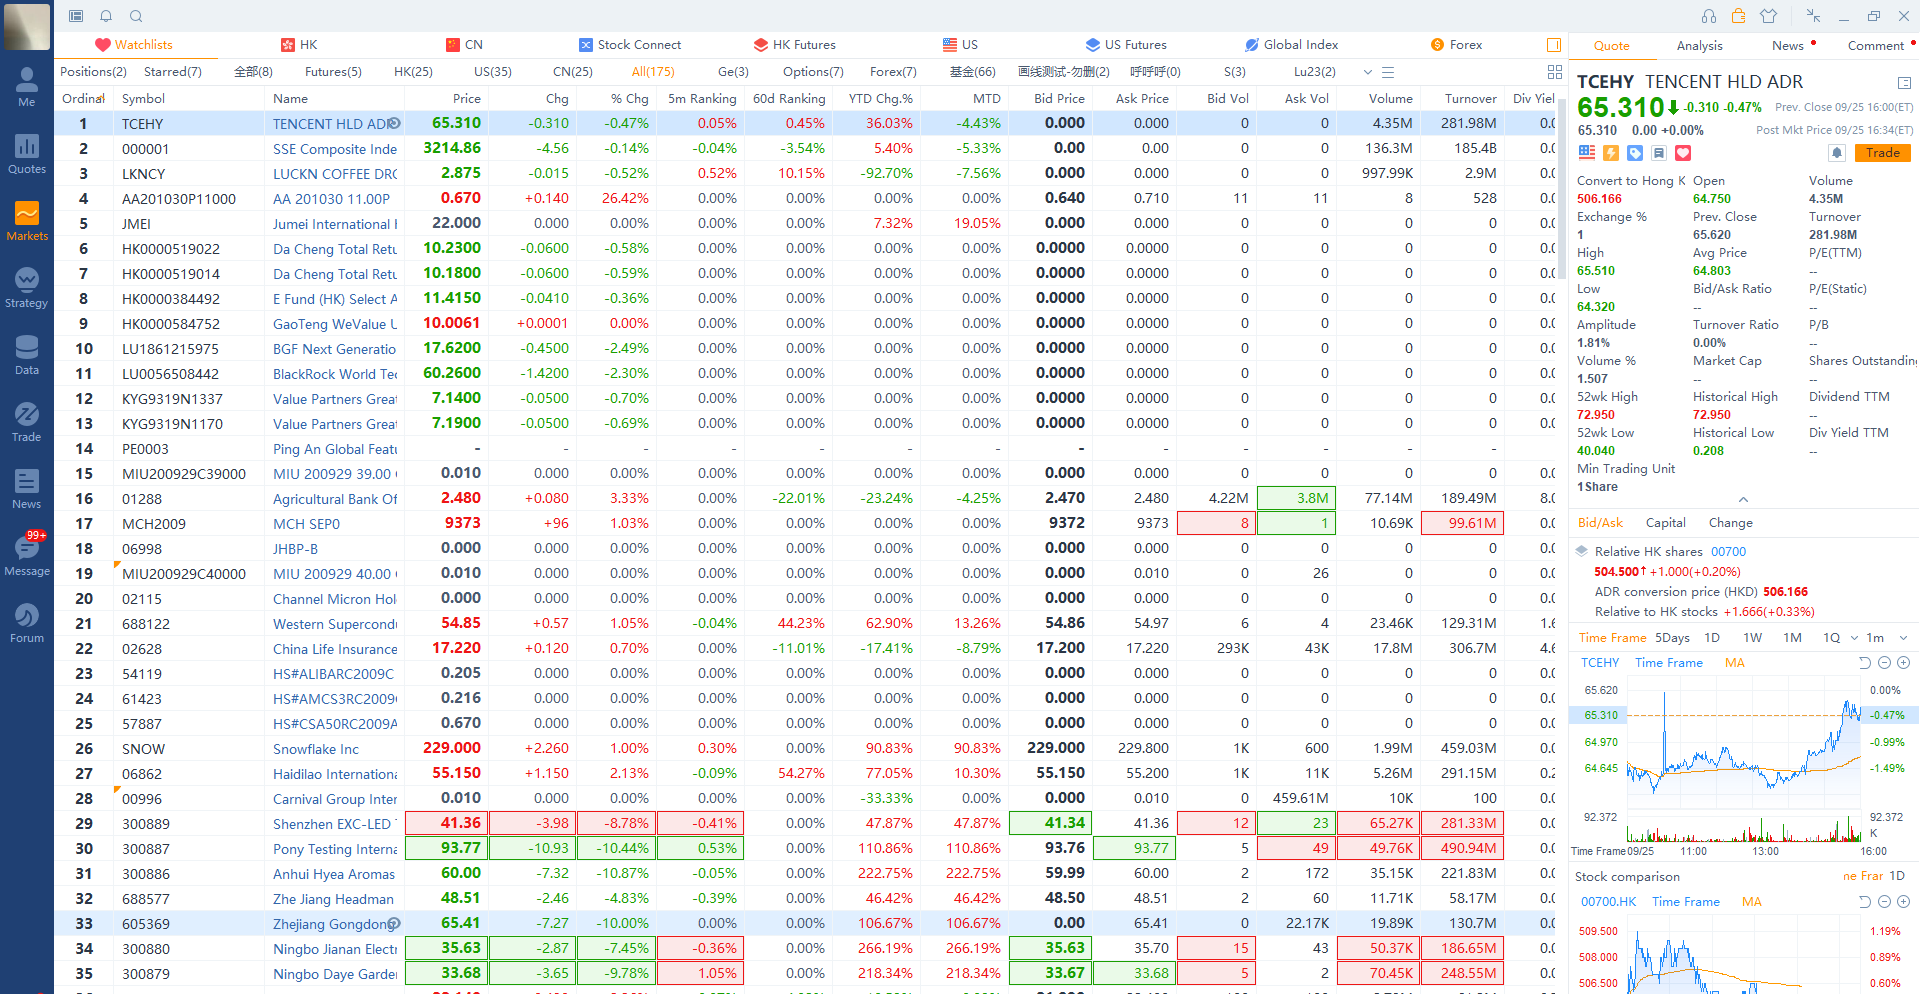Toggle side panel with orange square icon
The height and width of the screenshot is (994, 1920).
tap(1554, 45)
